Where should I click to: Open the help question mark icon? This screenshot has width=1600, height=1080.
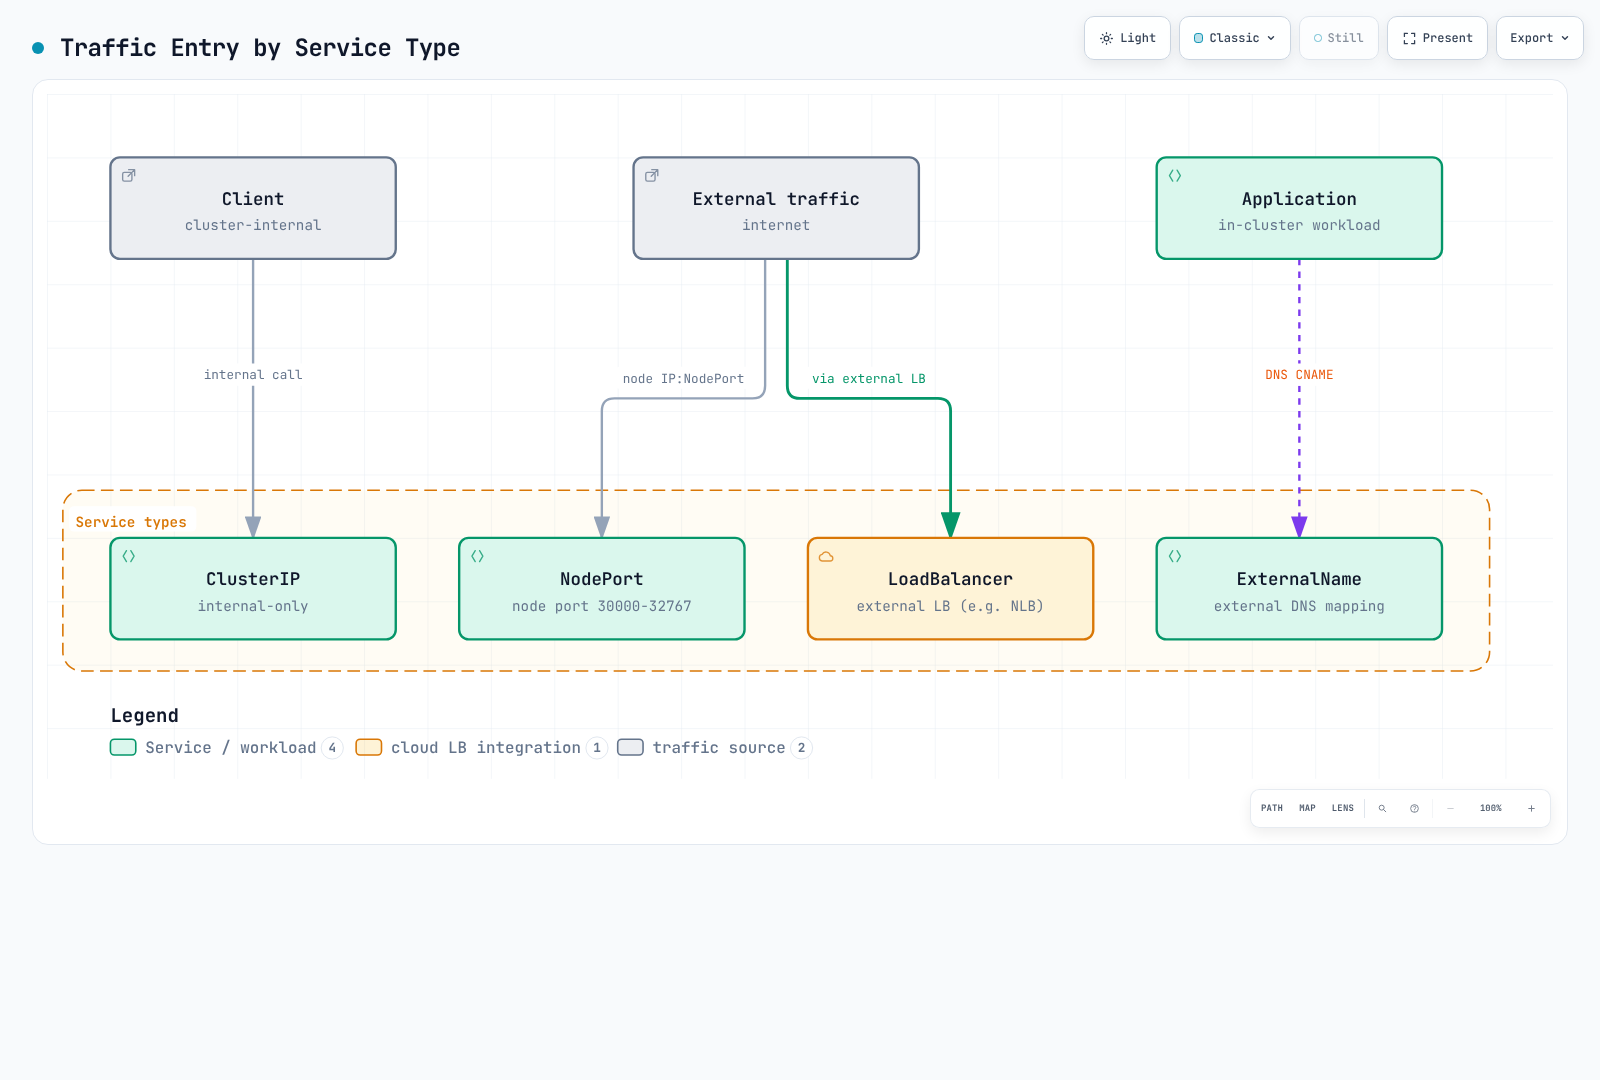coord(1414,808)
